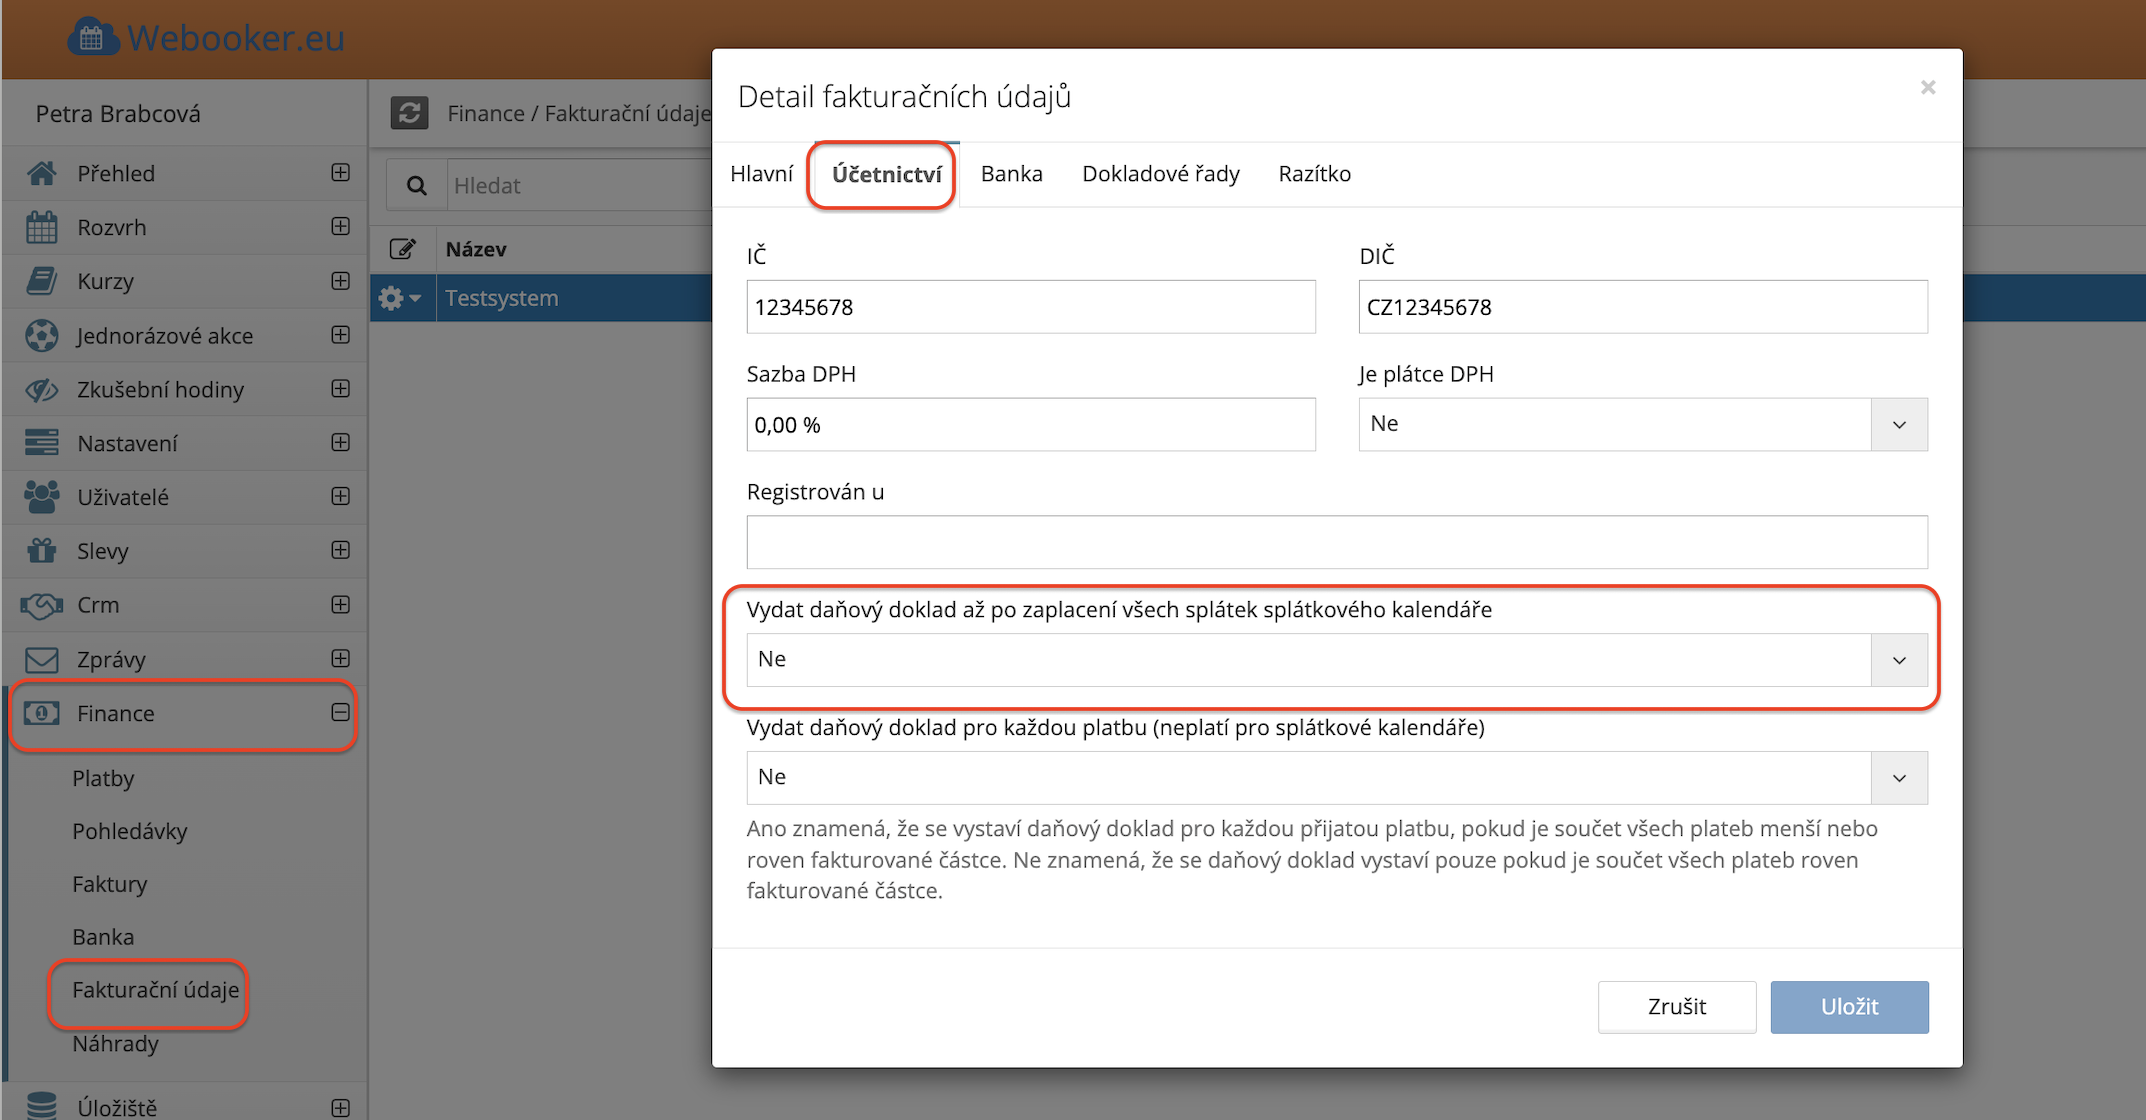The image size is (2146, 1120).
Task: Switch to the Dokladové řady tab
Action: (x=1160, y=174)
